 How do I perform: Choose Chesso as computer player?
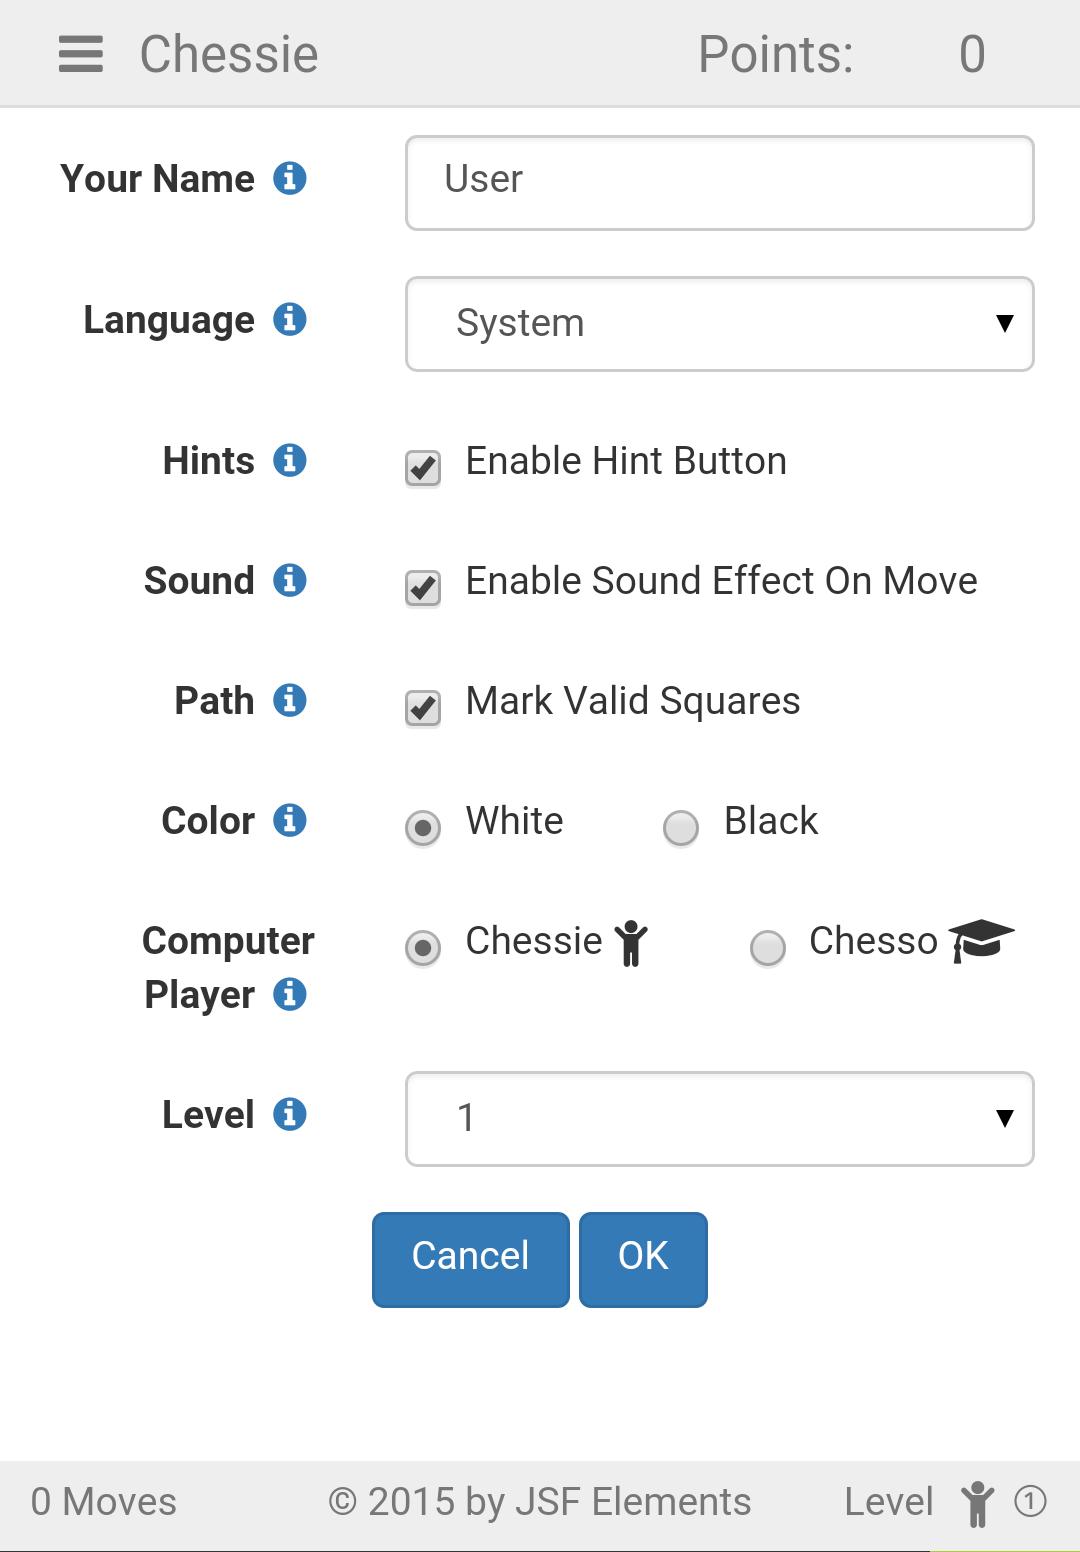[x=768, y=947]
